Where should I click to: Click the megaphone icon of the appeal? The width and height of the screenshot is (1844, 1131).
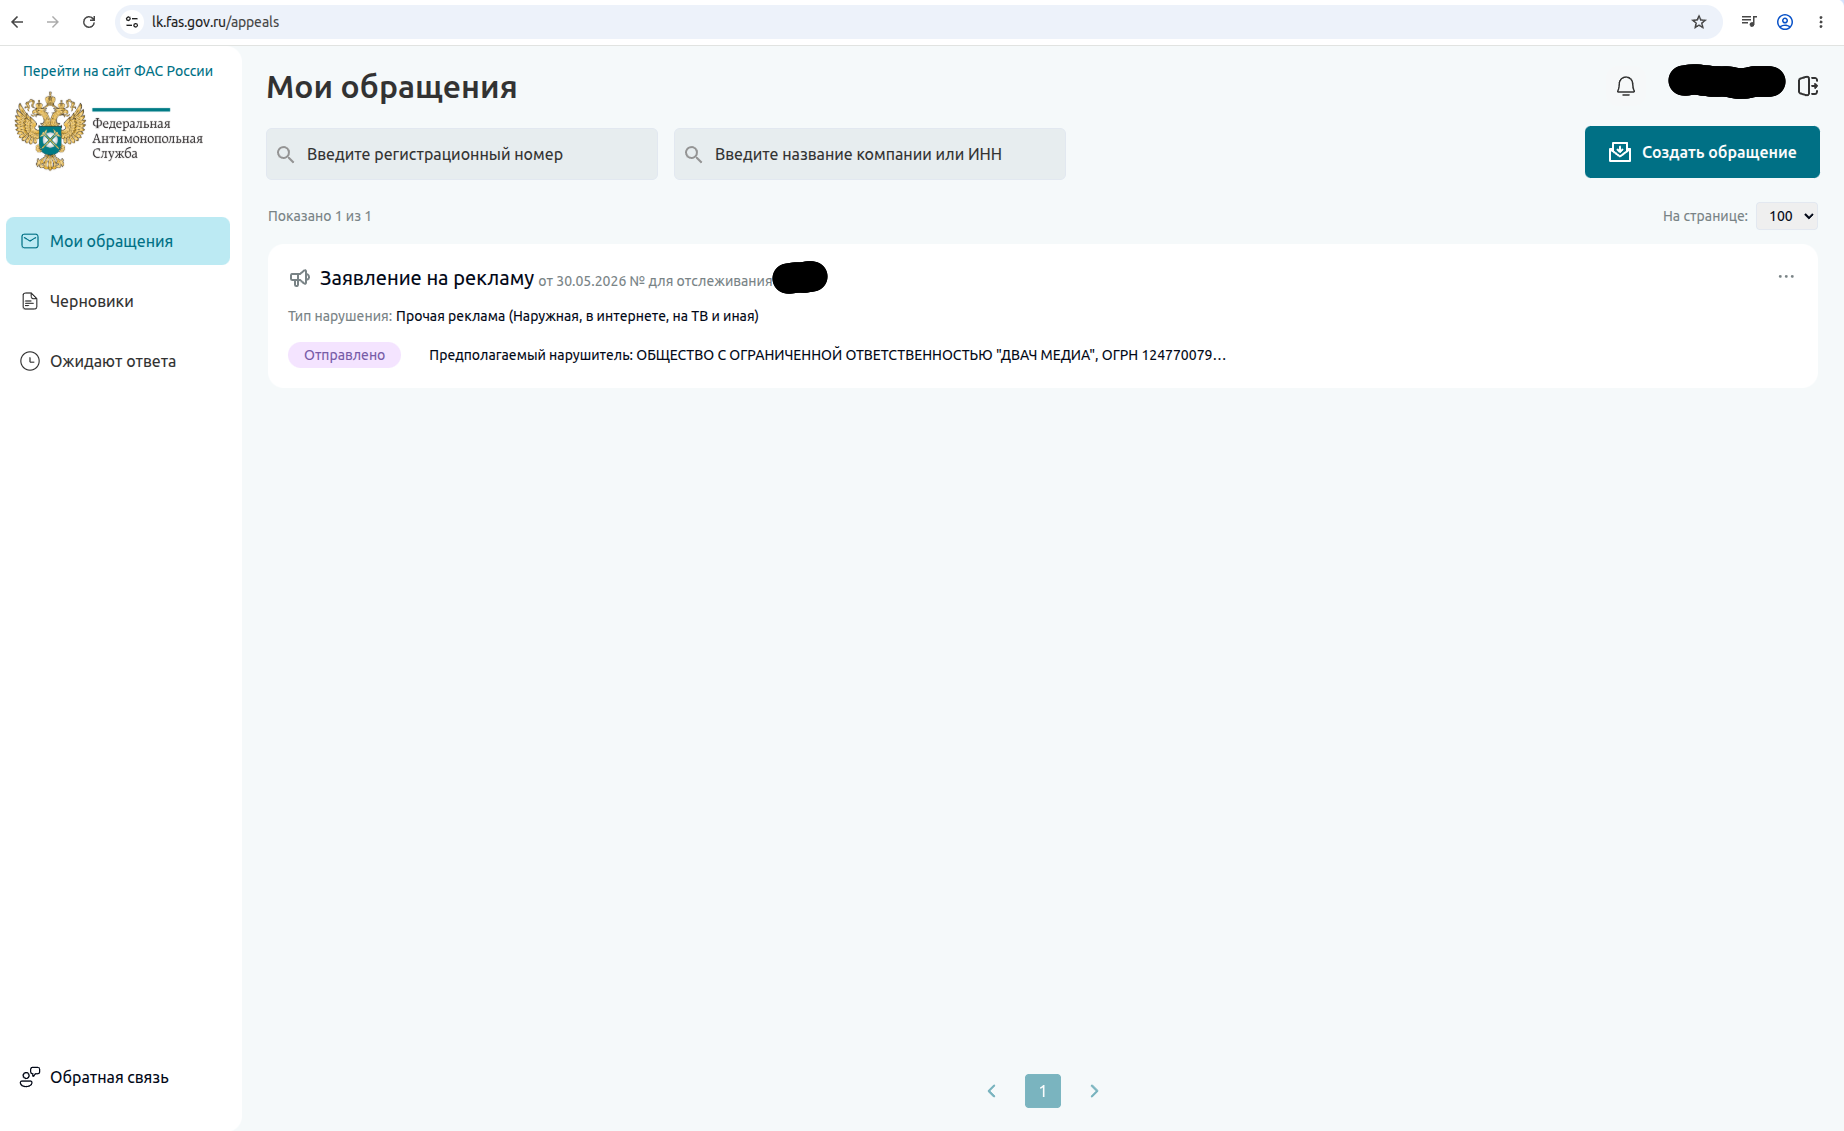coord(300,278)
